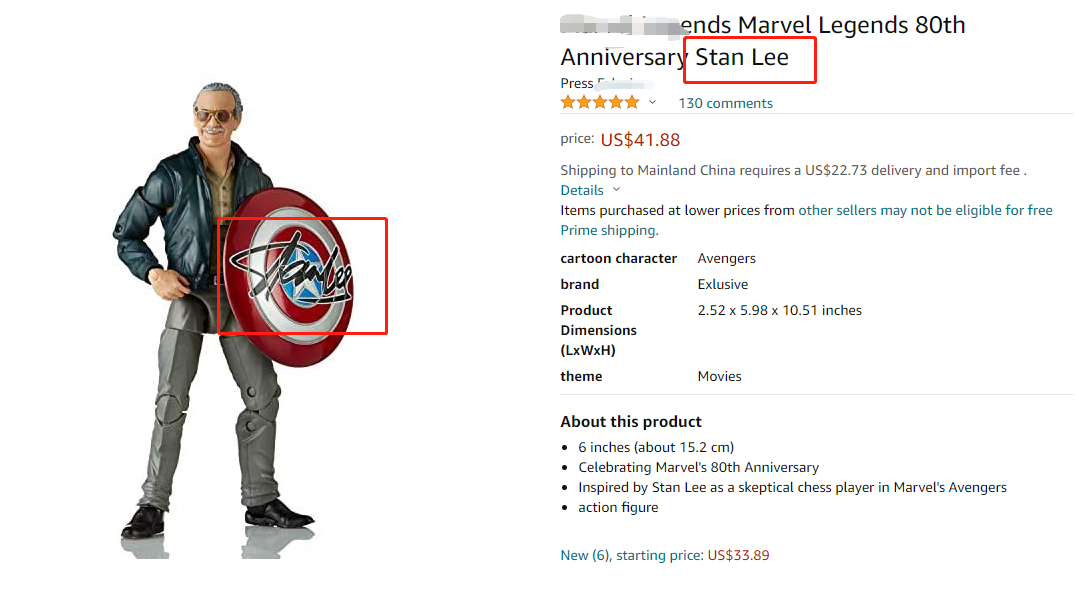Open the rating breakdown chevron beside stars
Viewport: 1079px width, 600px height.
click(x=653, y=102)
